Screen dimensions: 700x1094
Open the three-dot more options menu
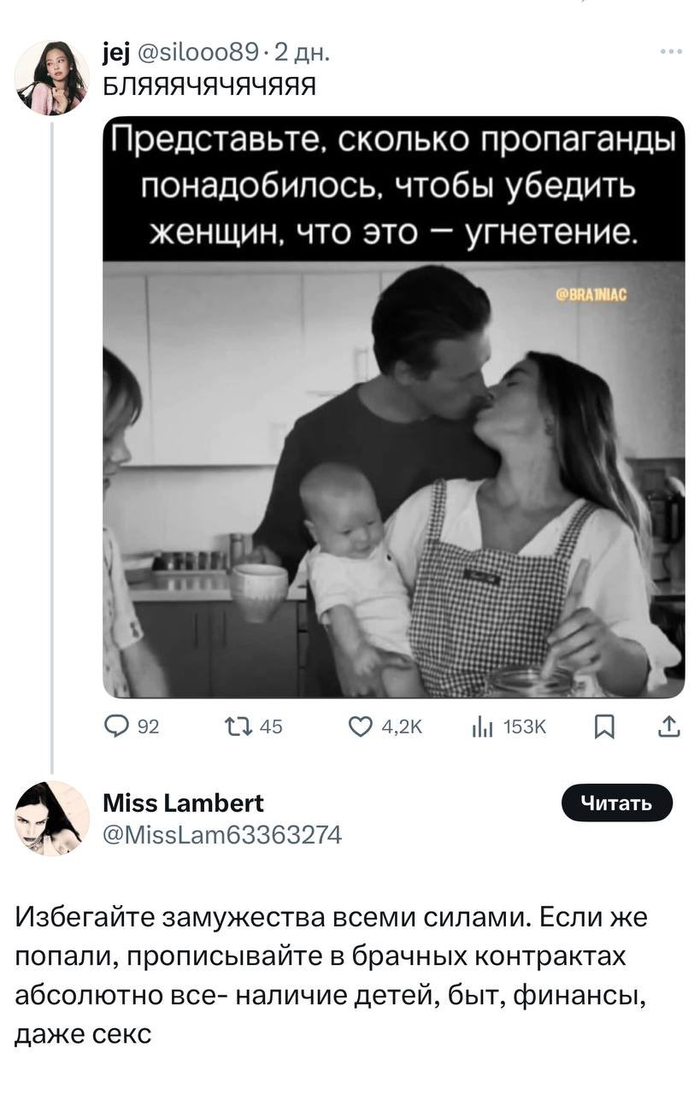(671, 52)
